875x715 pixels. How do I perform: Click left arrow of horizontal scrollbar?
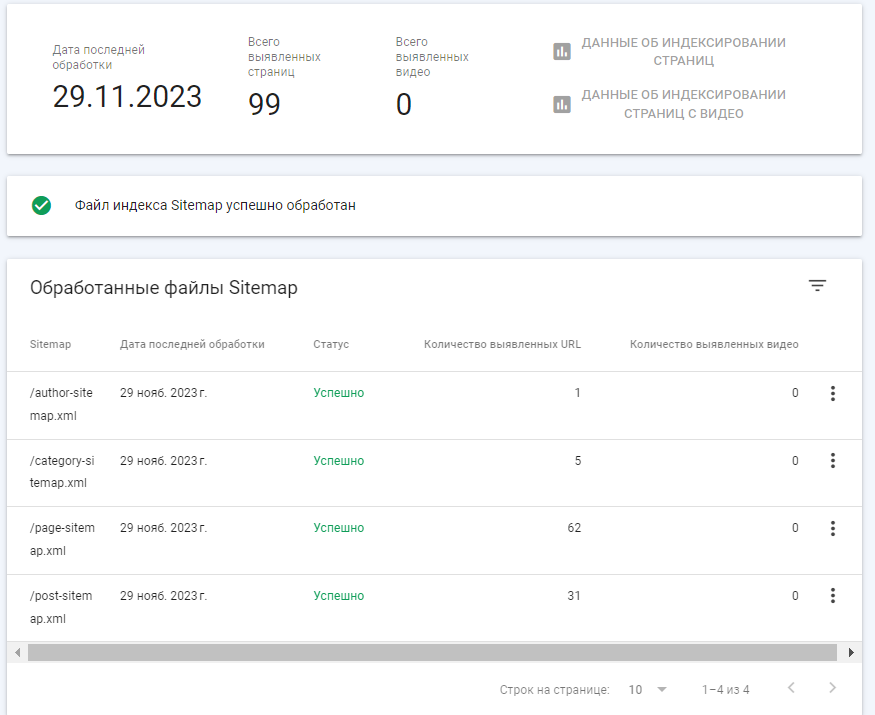[17, 652]
